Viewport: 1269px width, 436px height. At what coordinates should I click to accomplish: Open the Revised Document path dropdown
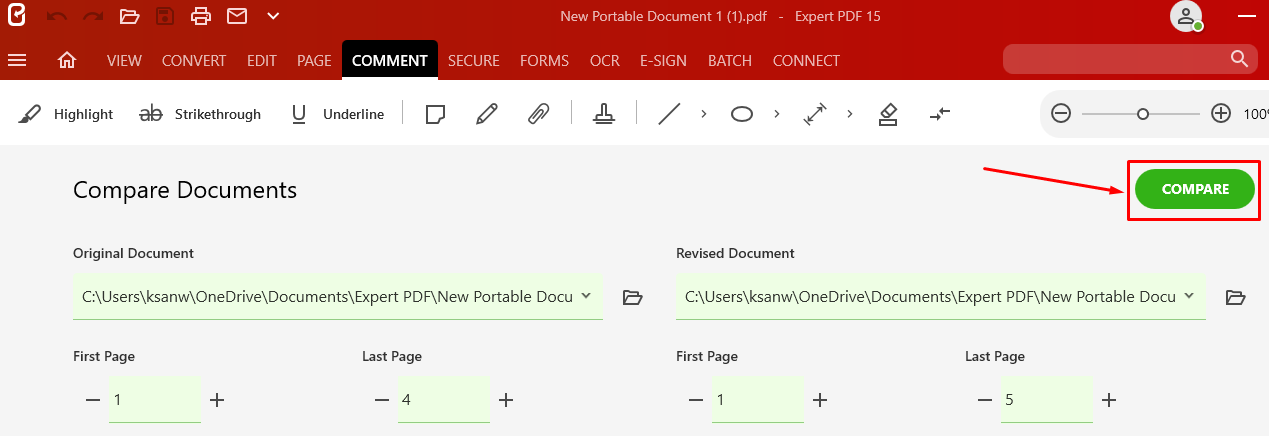coord(1189,296)
